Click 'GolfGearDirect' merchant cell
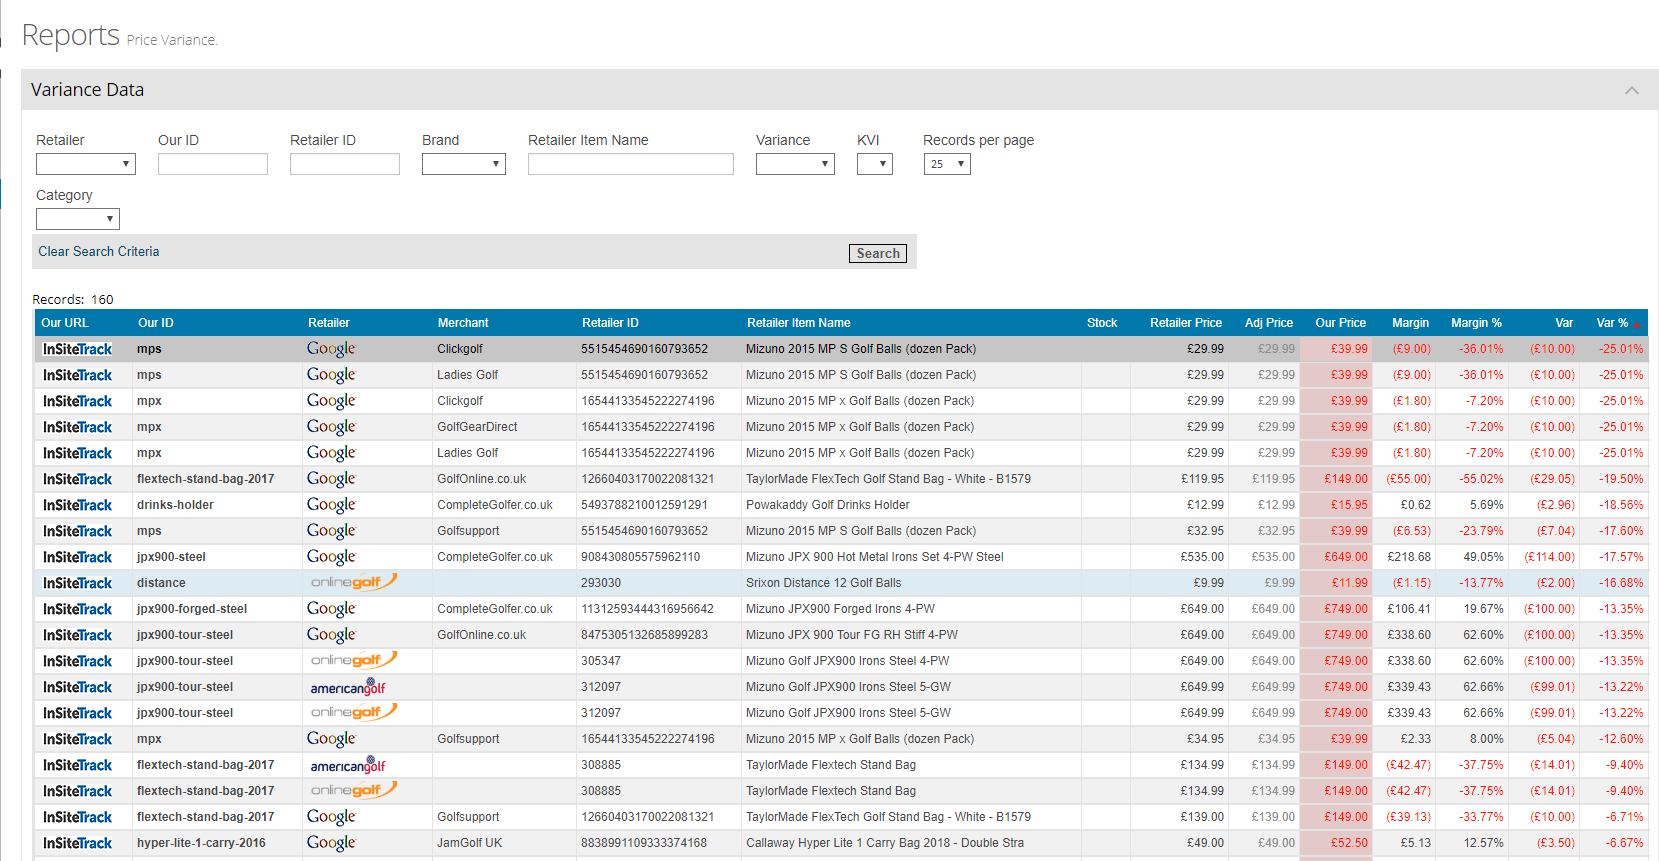This screenshot has height=861, width=1659. pos(478,427)
